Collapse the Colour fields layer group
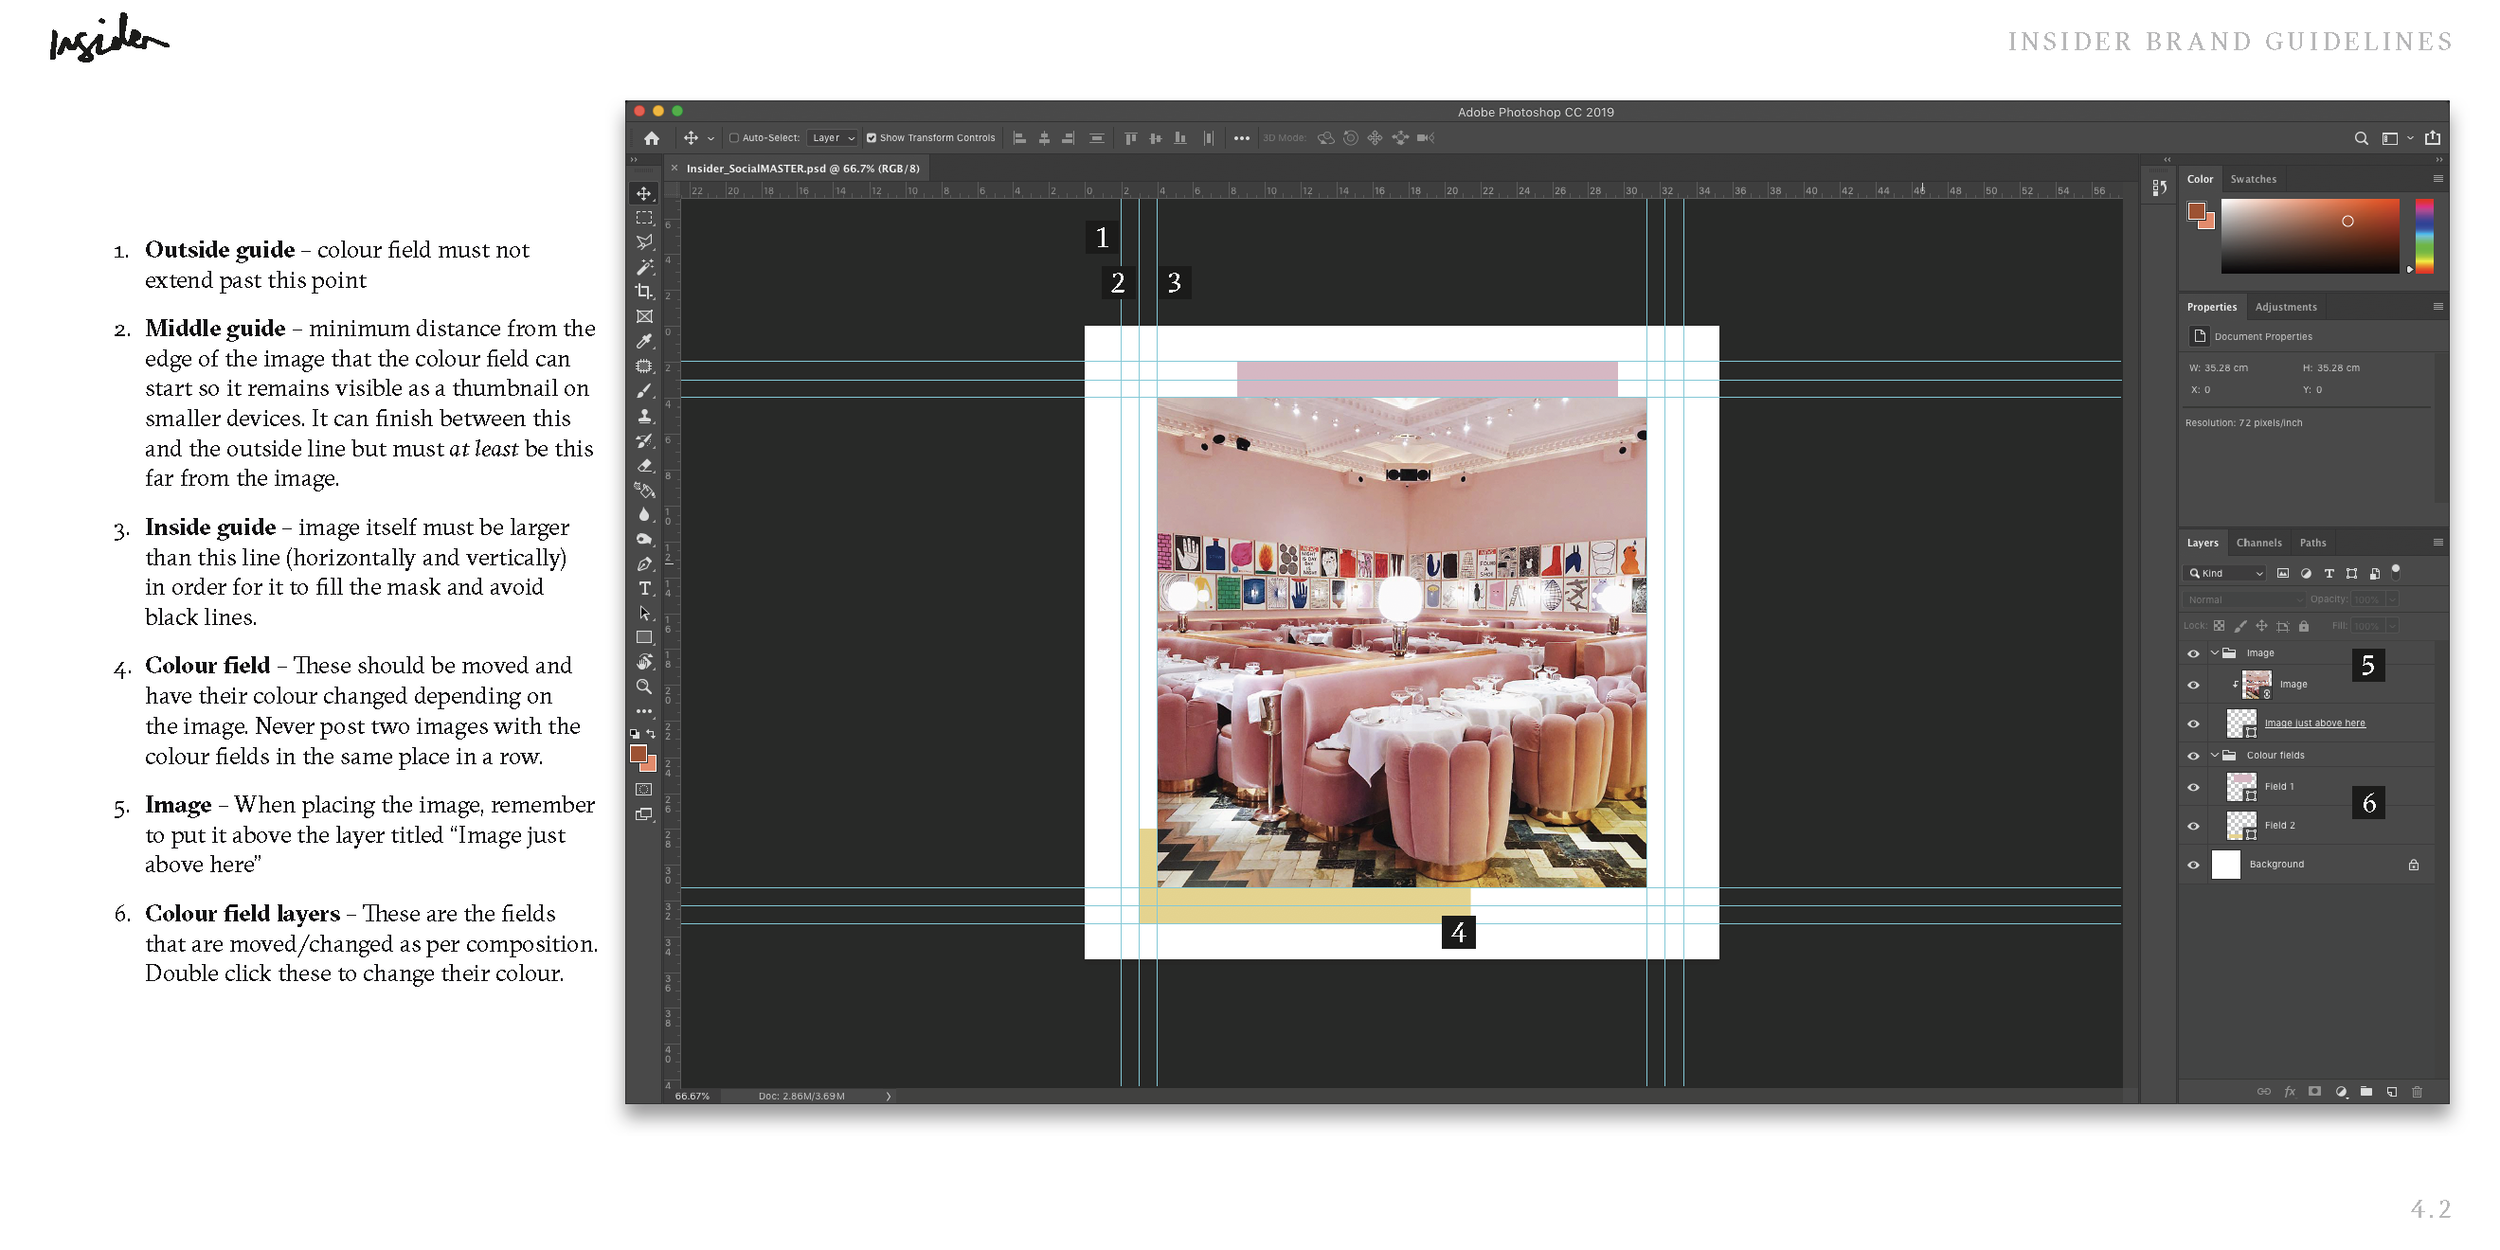This screenshot has width=2500, height=1250. [2214, 755]
